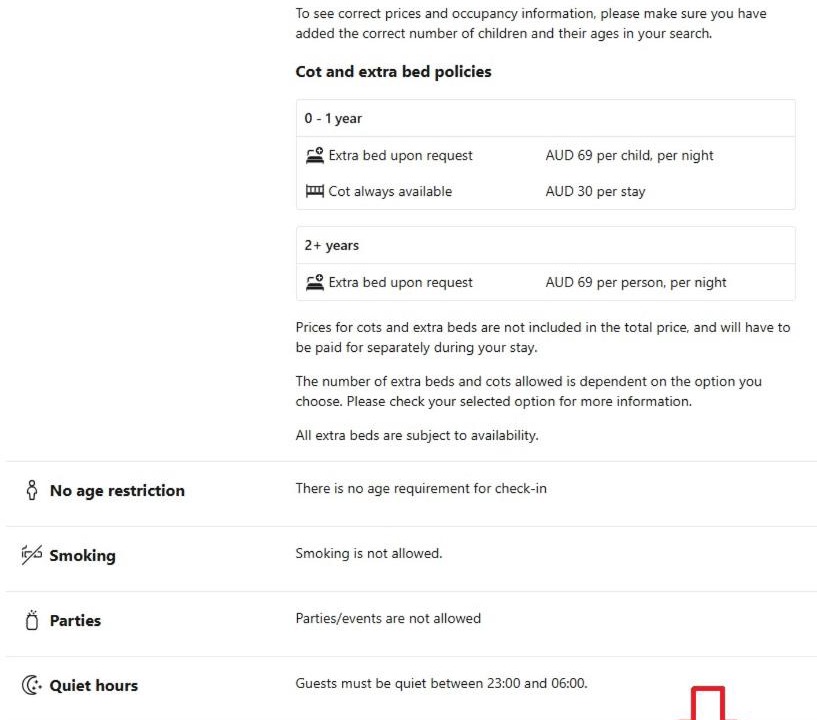This screenshot has width=817, height=720.
Task: Click the text Smoking is not allowed
Action: pyautogui.click(x=369, y=553)
